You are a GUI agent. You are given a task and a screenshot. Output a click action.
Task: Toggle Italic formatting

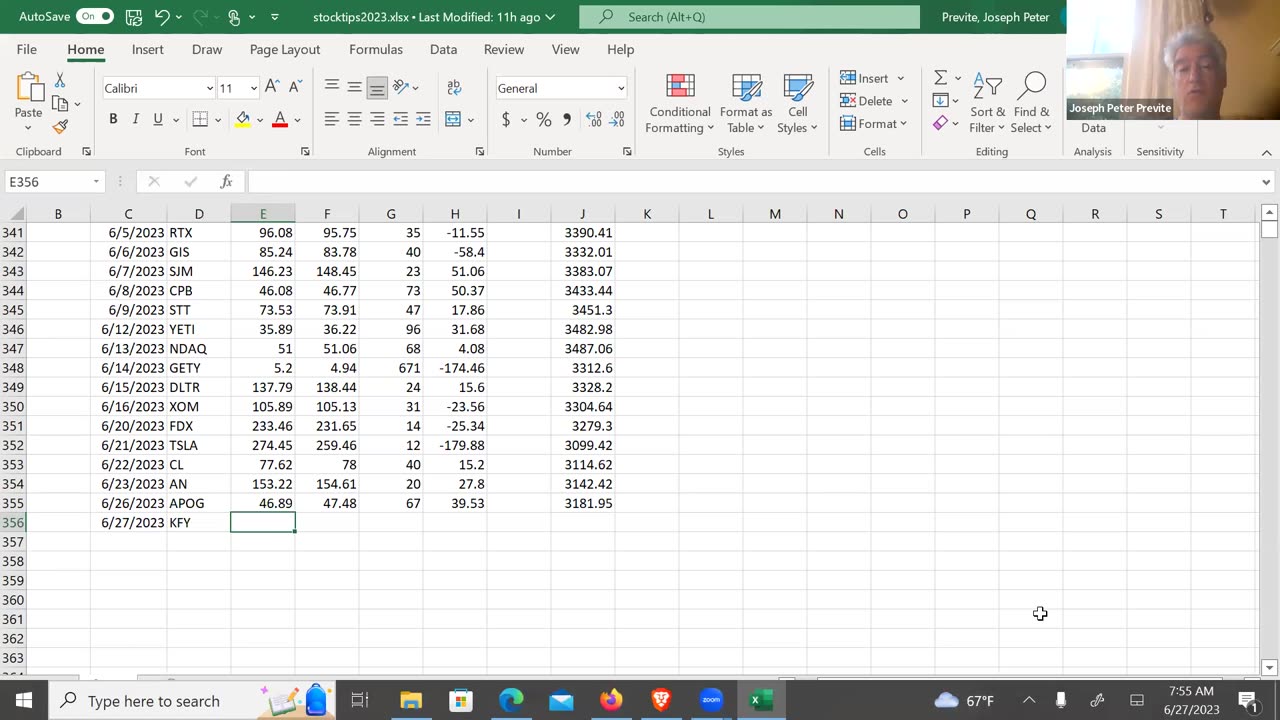[135, 119]
